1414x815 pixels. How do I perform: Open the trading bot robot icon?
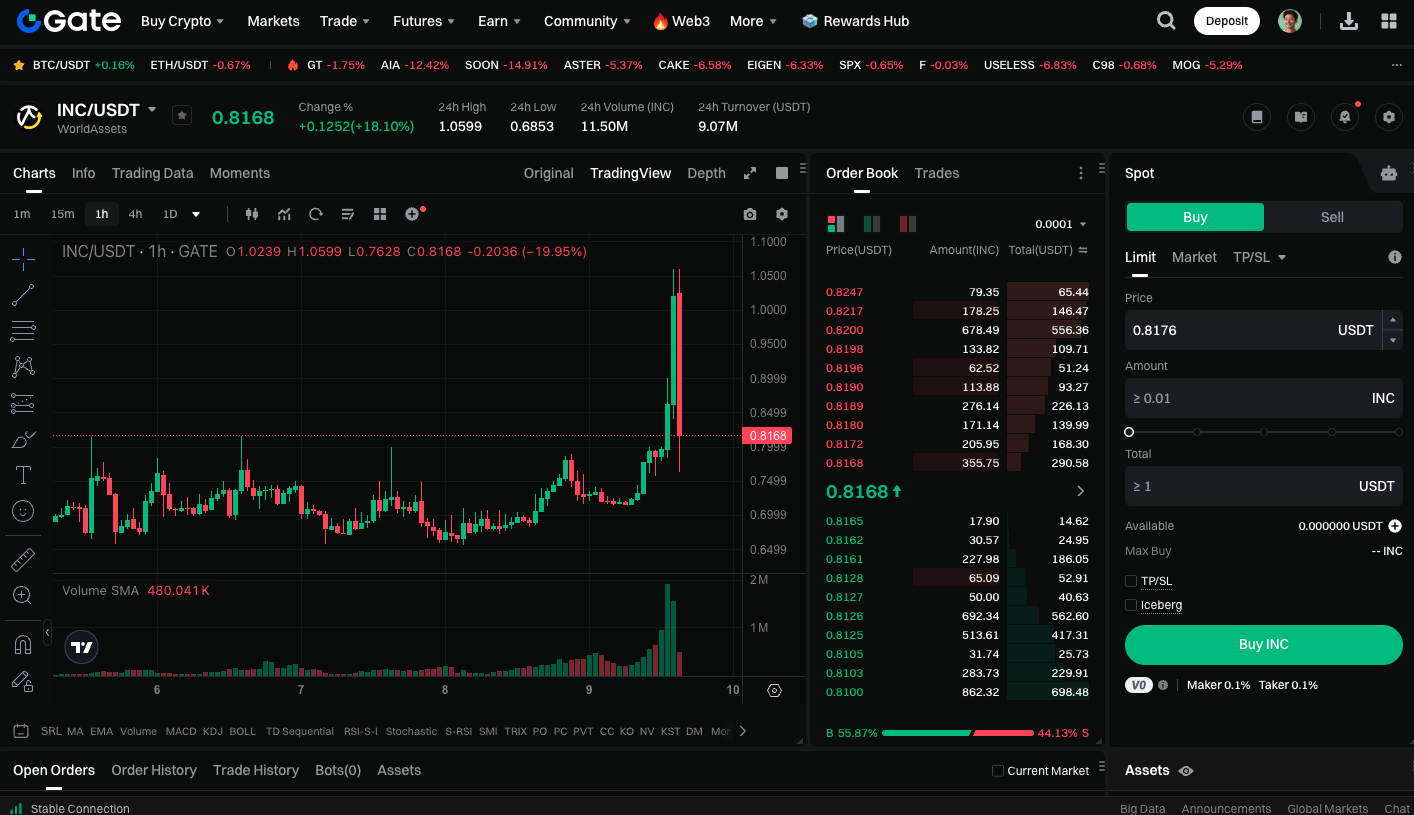(1389, 173)
